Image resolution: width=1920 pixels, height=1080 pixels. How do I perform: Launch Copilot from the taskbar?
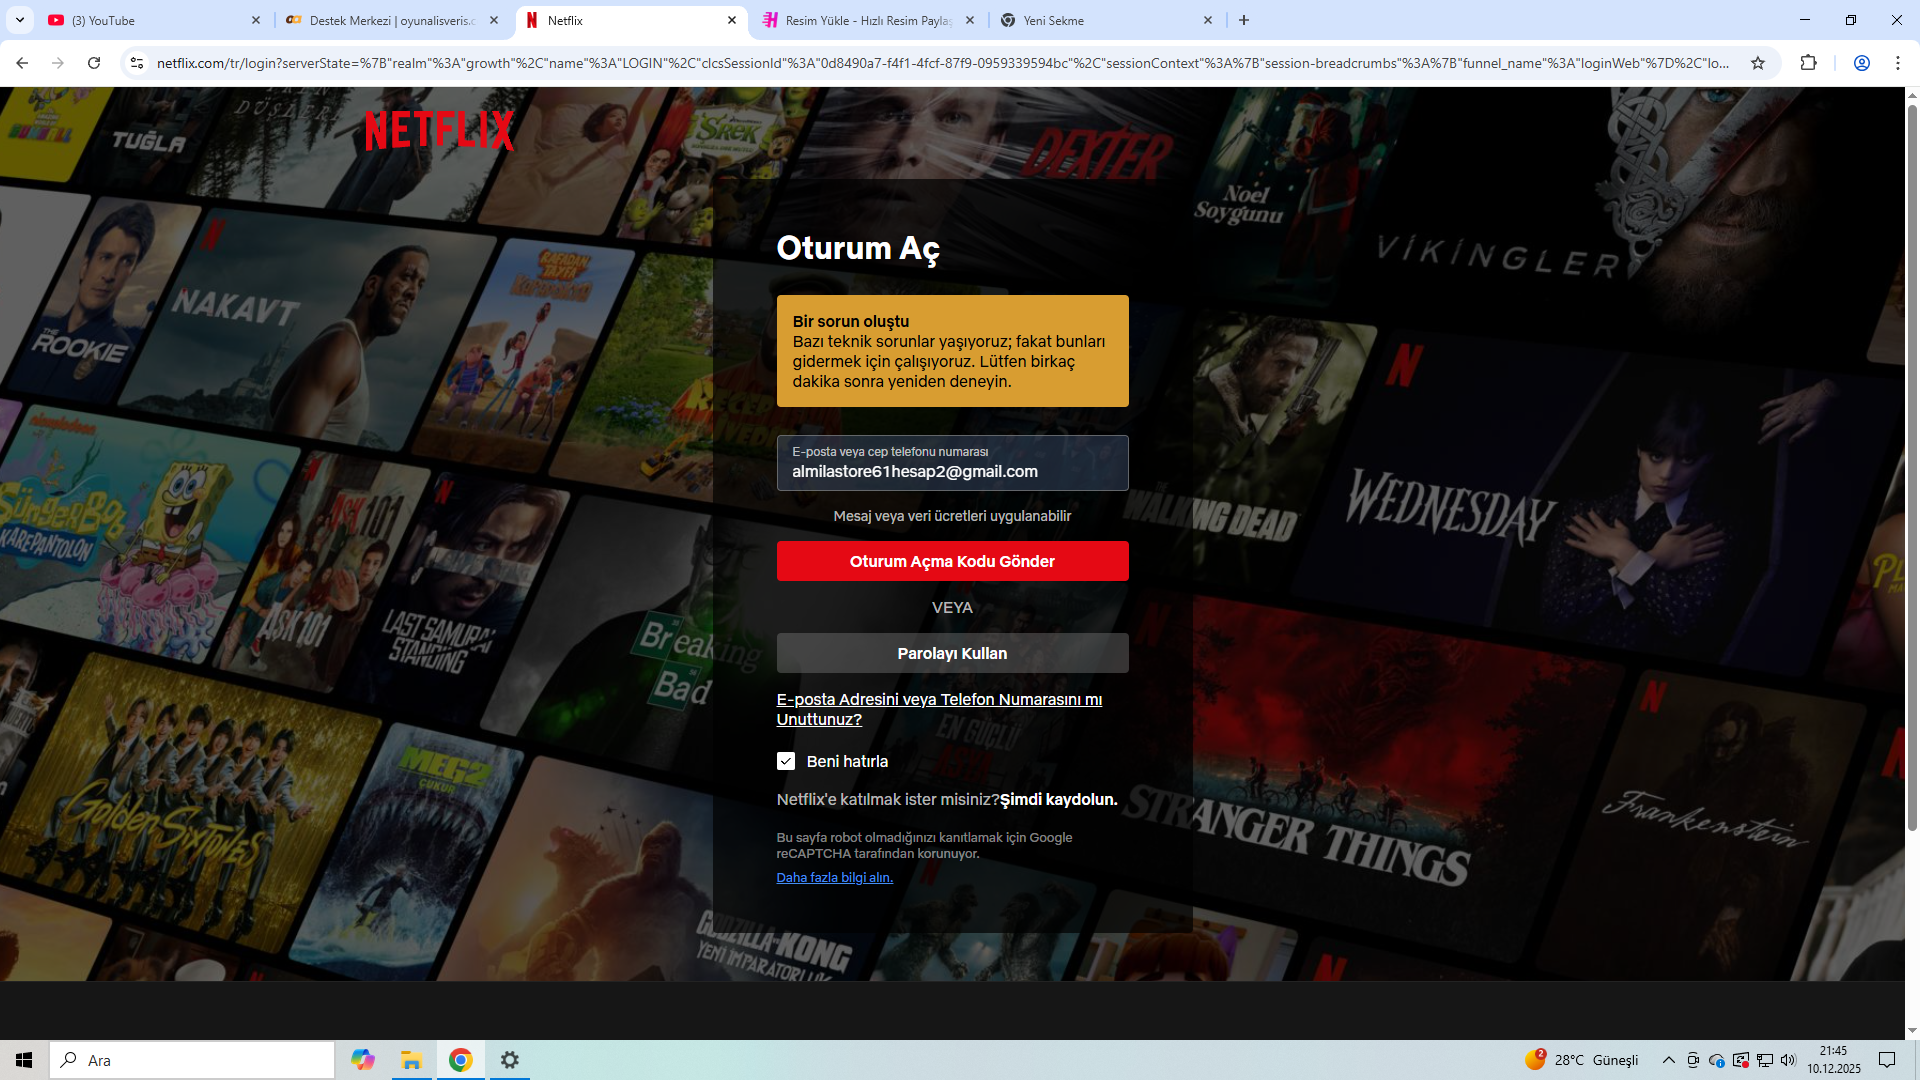[x=362, y=1060]
